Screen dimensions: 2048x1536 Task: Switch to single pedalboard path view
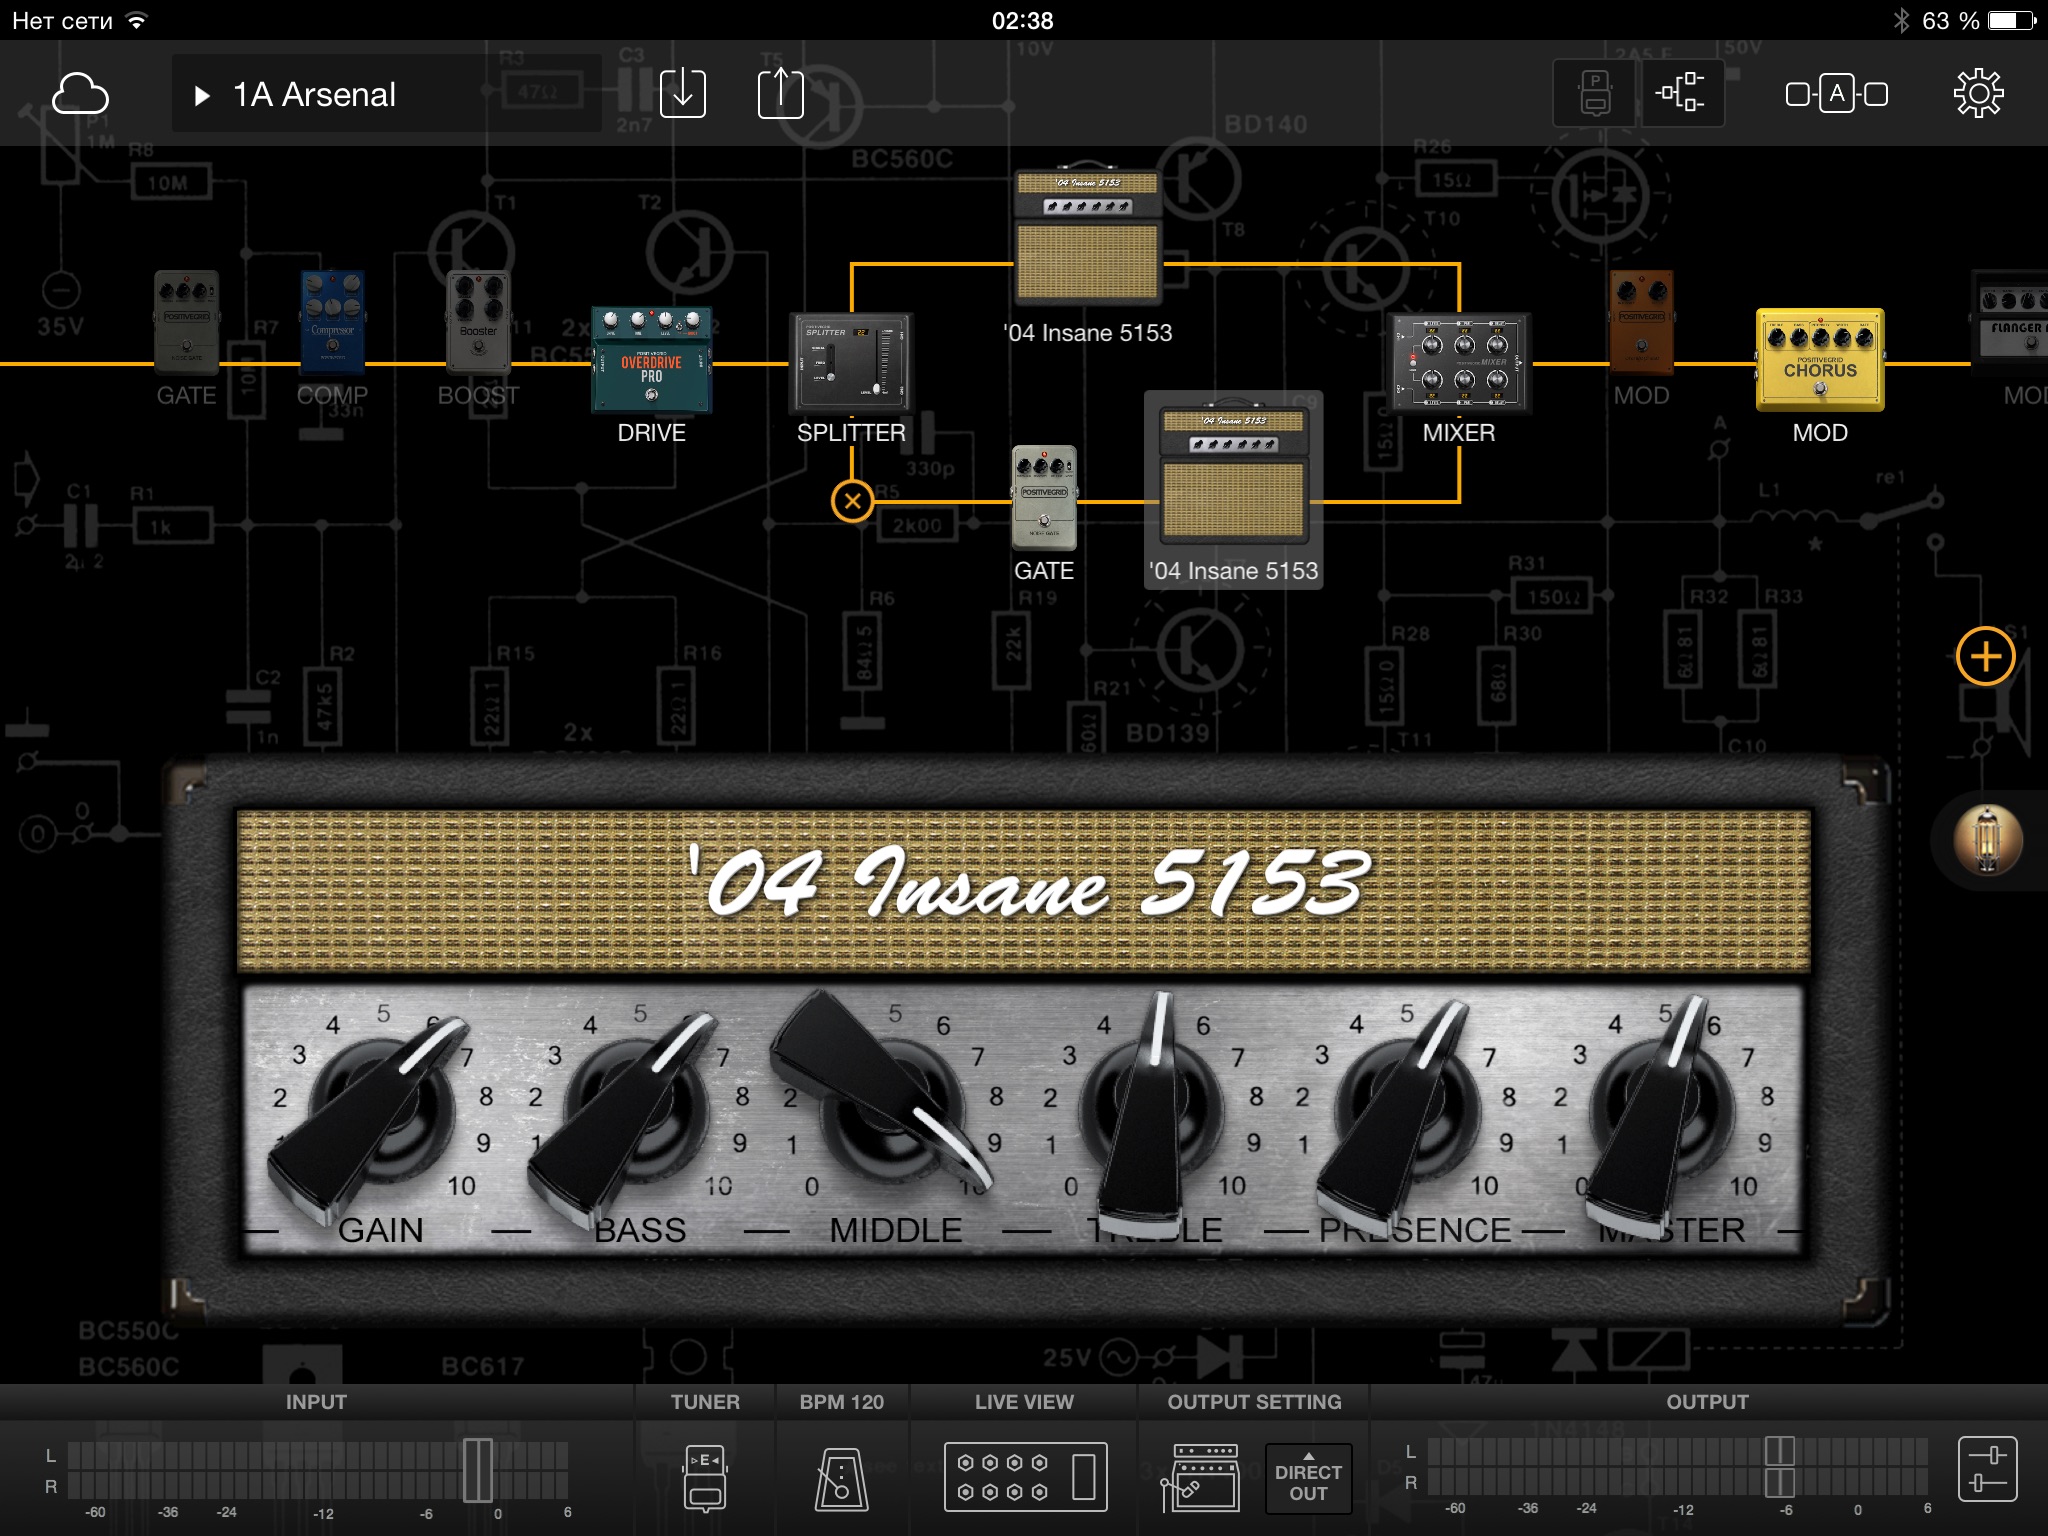pos(1595,93)
